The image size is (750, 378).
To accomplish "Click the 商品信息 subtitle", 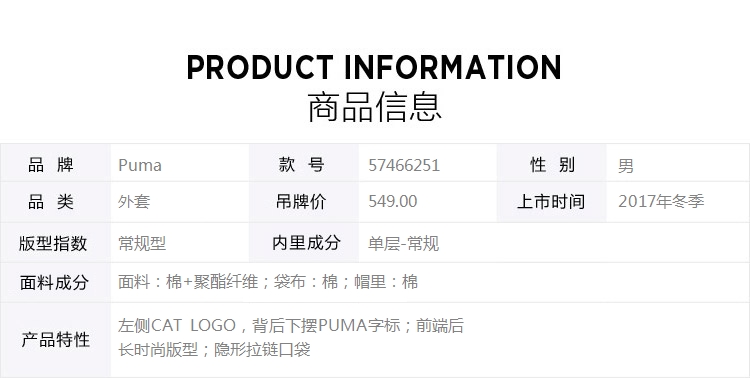I will 374,107.
